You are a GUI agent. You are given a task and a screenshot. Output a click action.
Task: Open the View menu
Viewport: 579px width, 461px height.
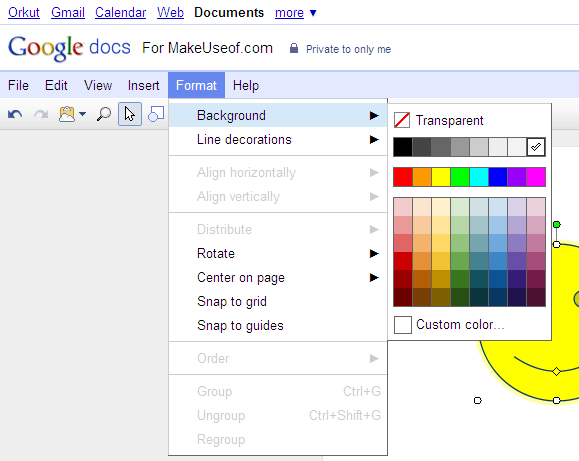tap(98, 85)
